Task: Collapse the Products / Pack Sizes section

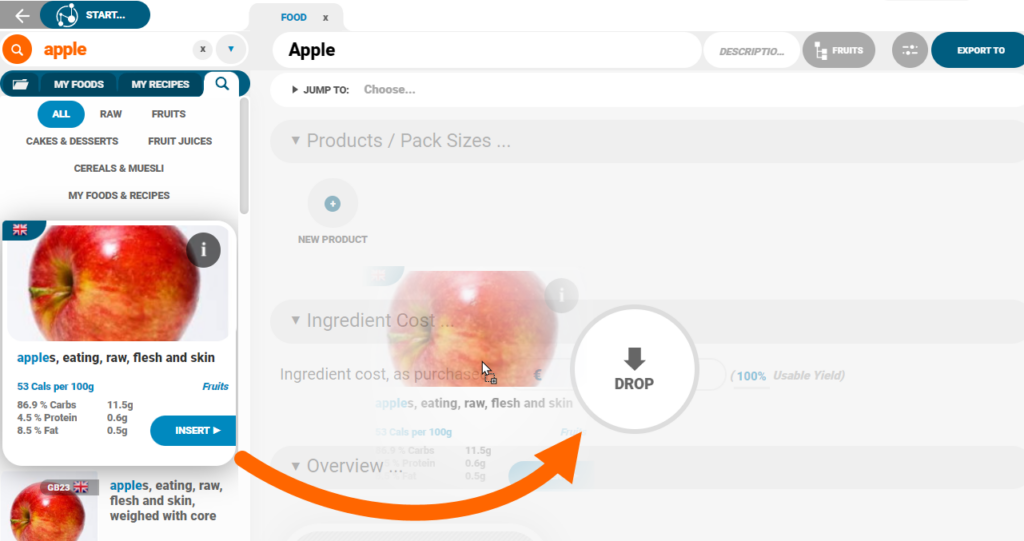Action: (295, 140)
